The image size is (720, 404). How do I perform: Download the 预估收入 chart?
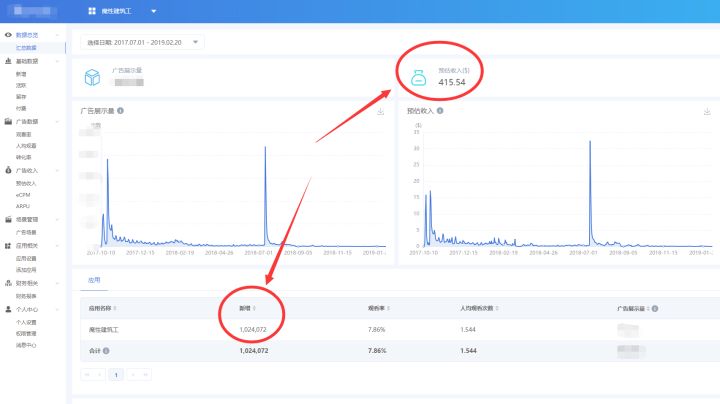707,112
